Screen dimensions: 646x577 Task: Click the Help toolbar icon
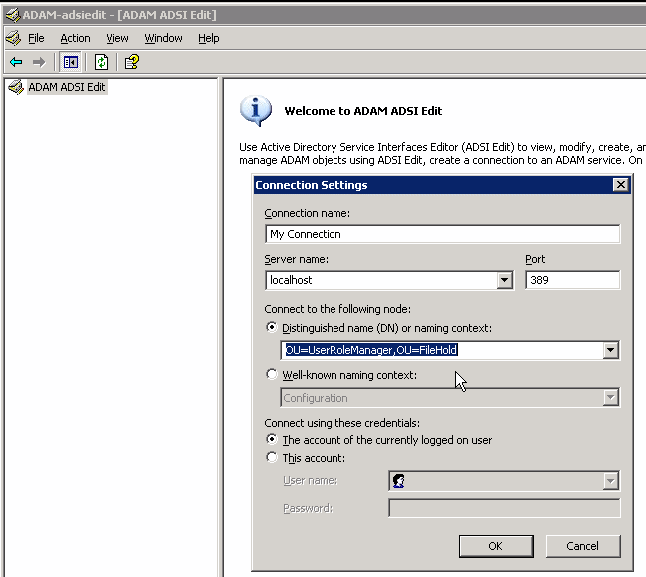click(x=131, y=62)
